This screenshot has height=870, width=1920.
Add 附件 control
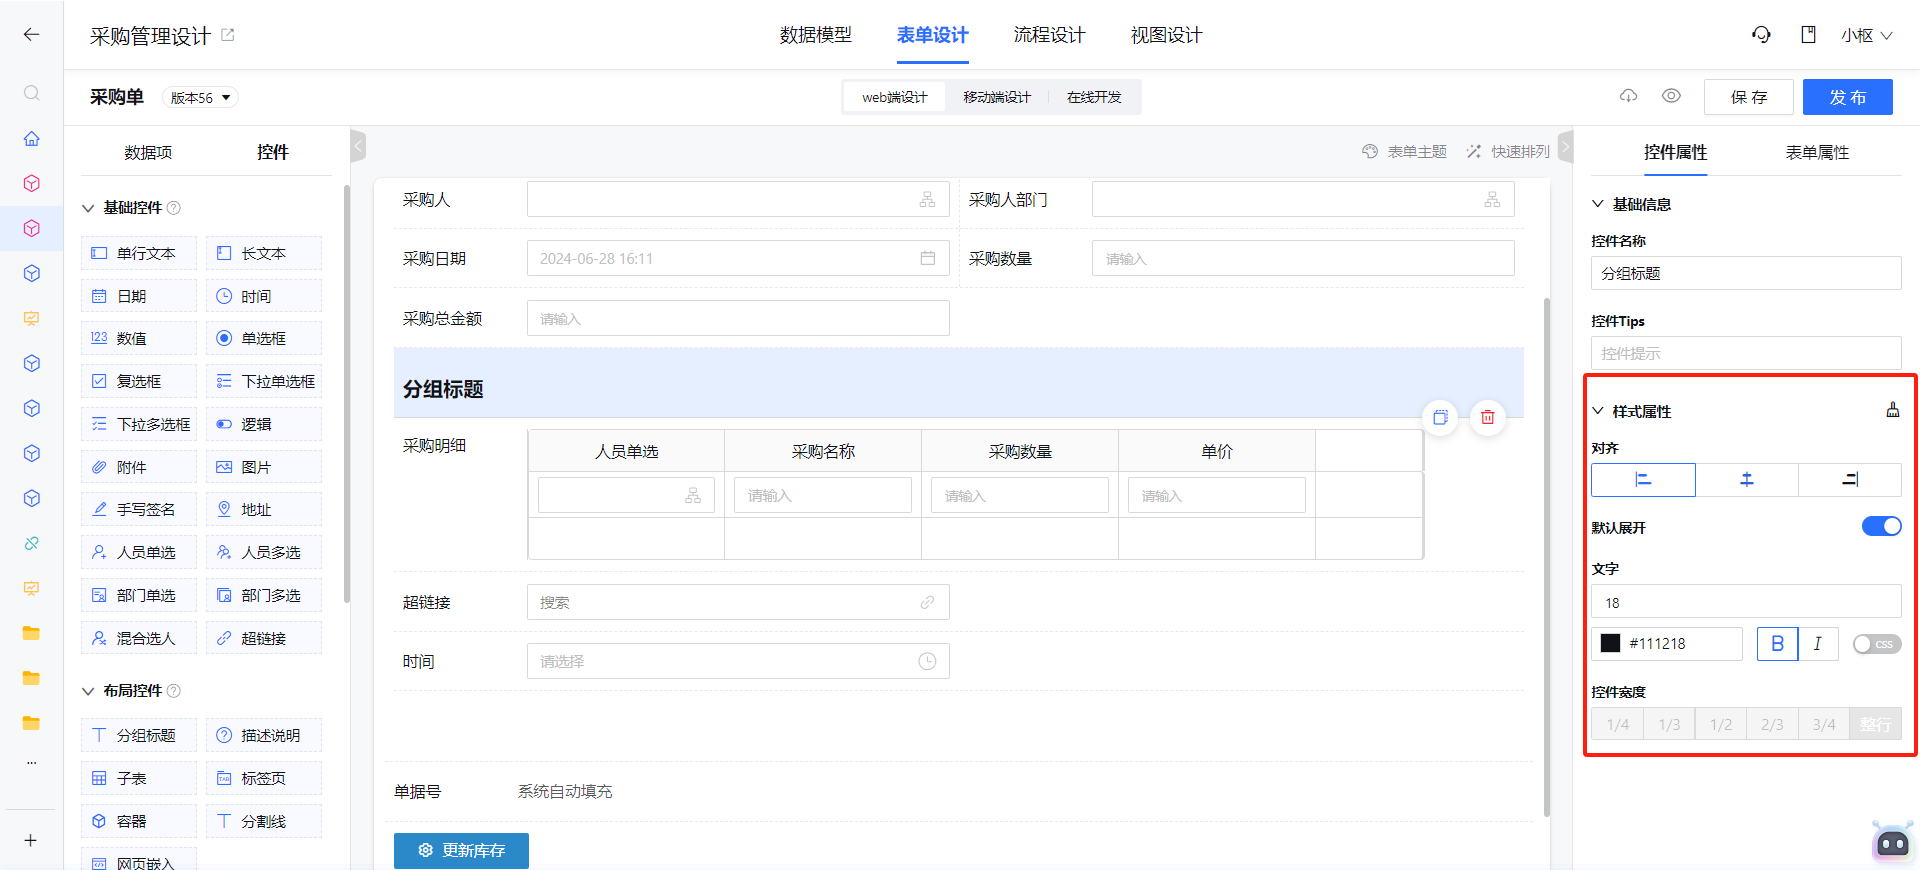(x=139, y=467)
